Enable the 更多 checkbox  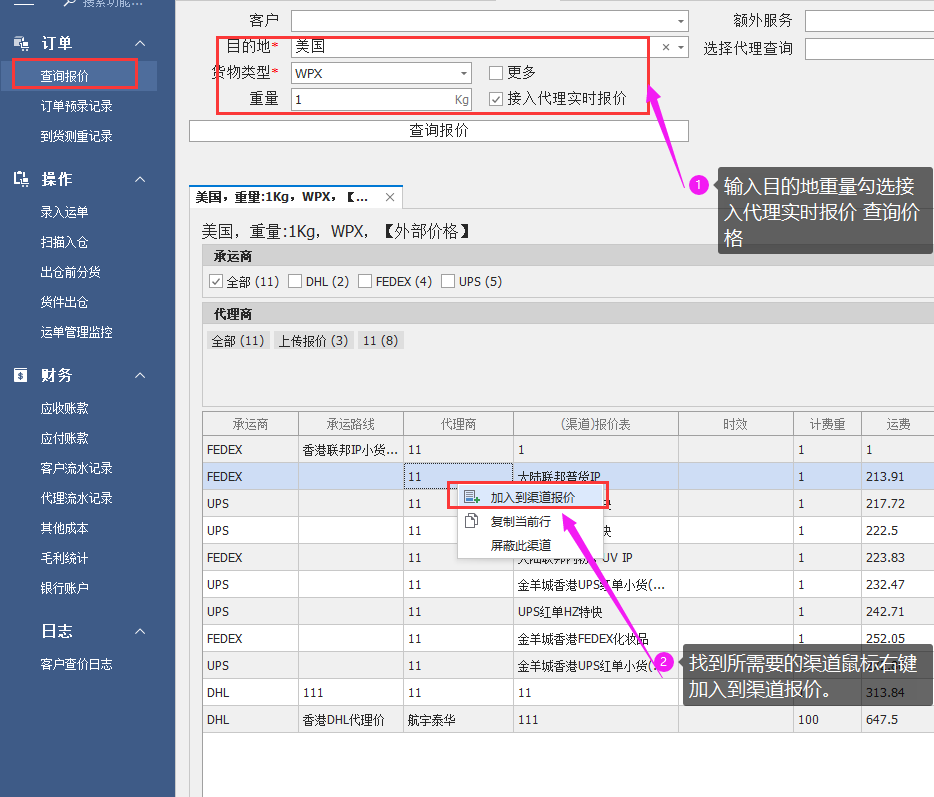tap(496, 73)
